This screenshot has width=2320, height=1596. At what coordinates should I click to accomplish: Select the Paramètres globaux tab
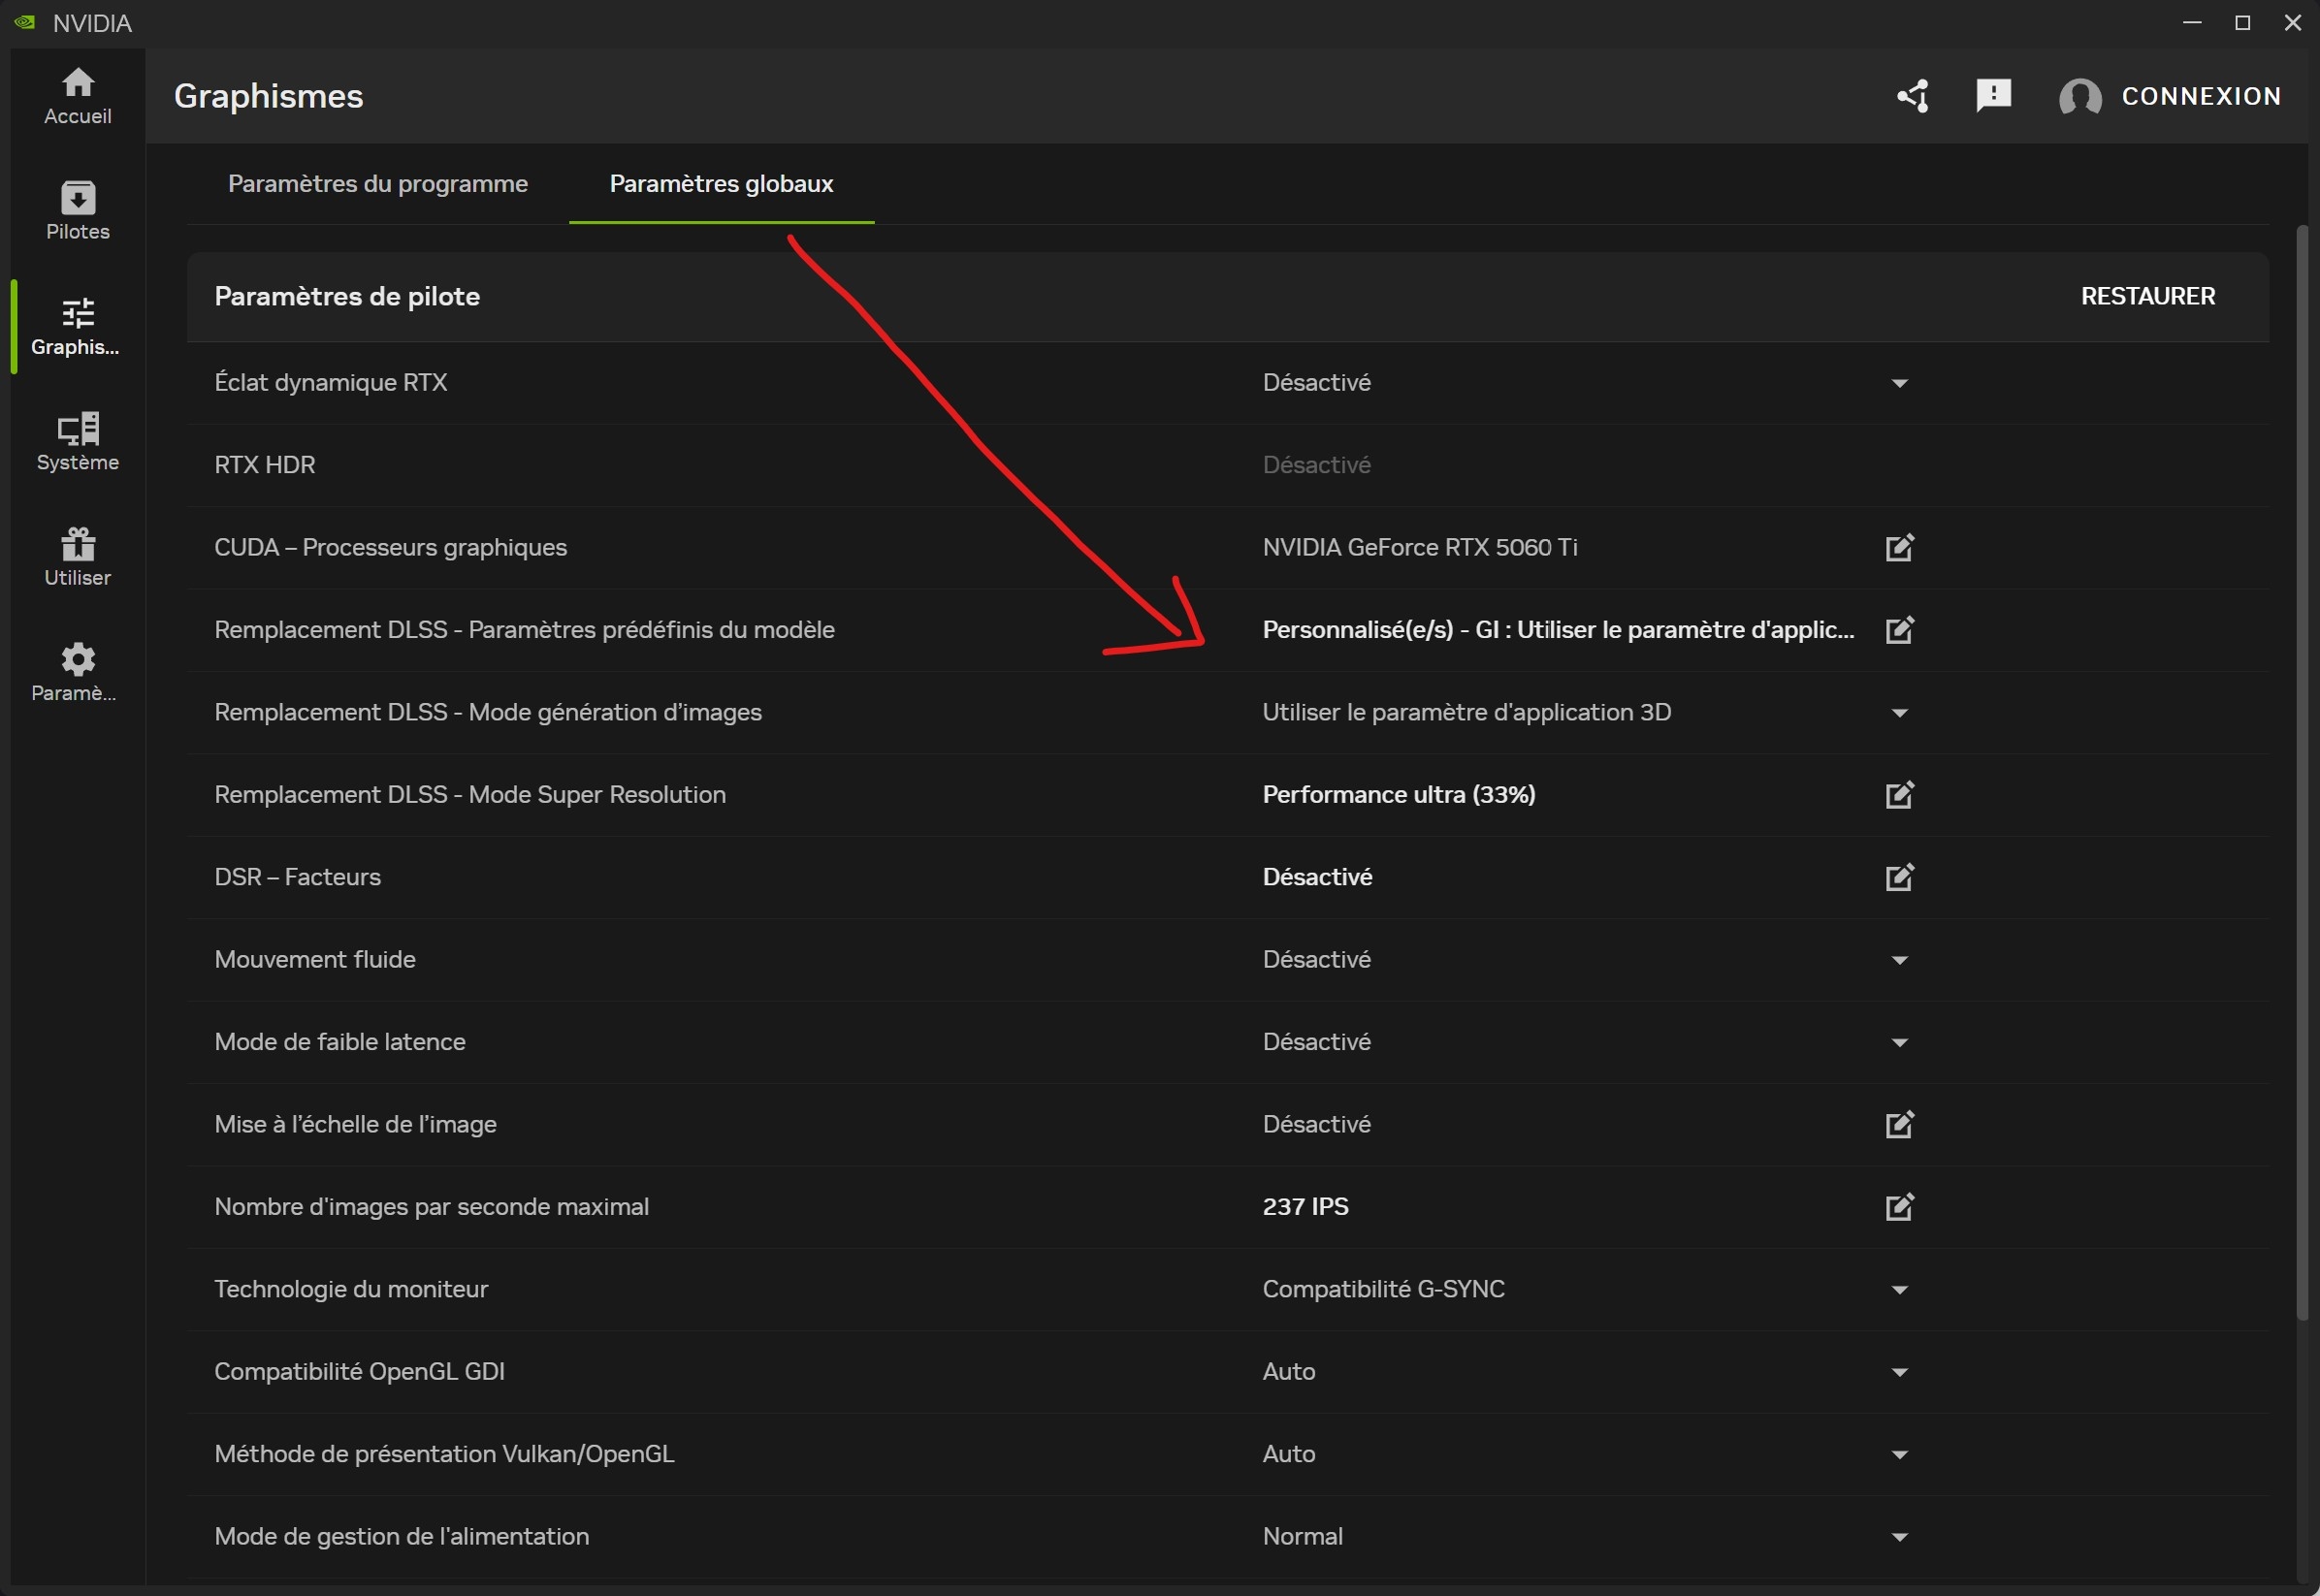[x=721, y=184]
